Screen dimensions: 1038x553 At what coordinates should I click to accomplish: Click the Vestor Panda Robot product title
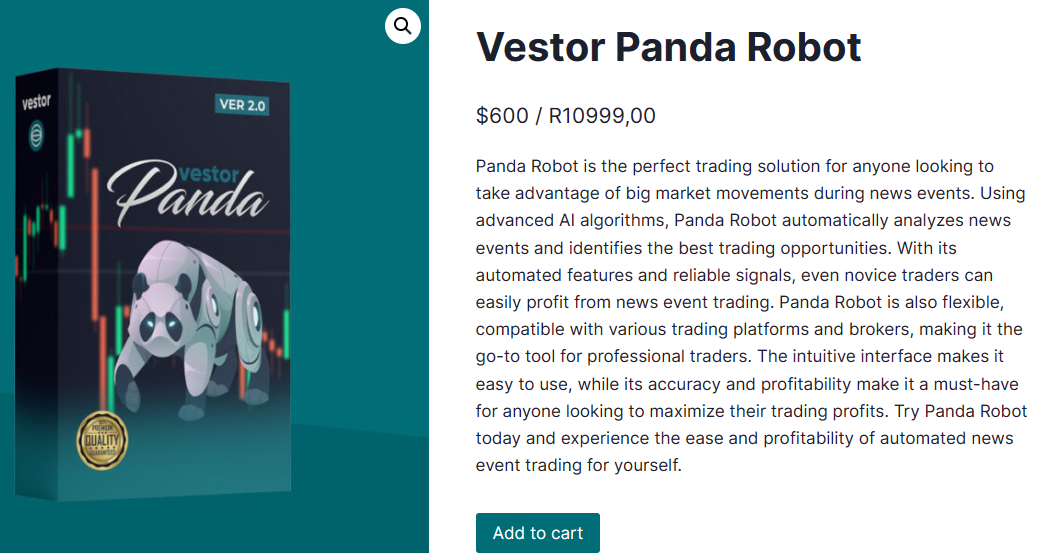point(669,47)
